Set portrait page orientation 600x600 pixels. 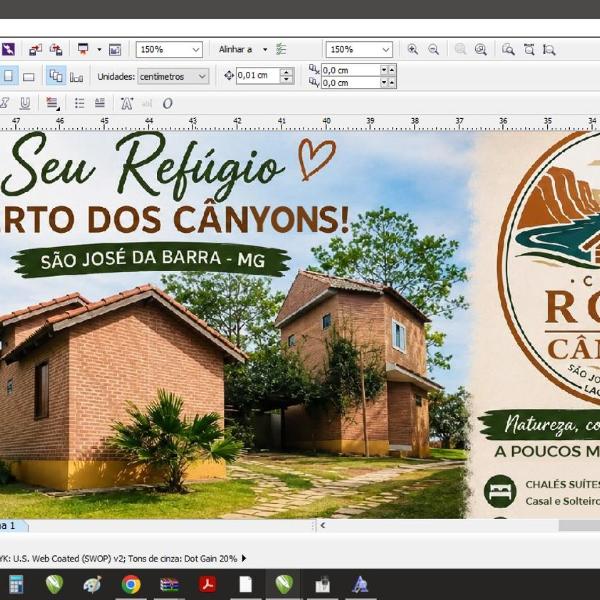[8, 76]
